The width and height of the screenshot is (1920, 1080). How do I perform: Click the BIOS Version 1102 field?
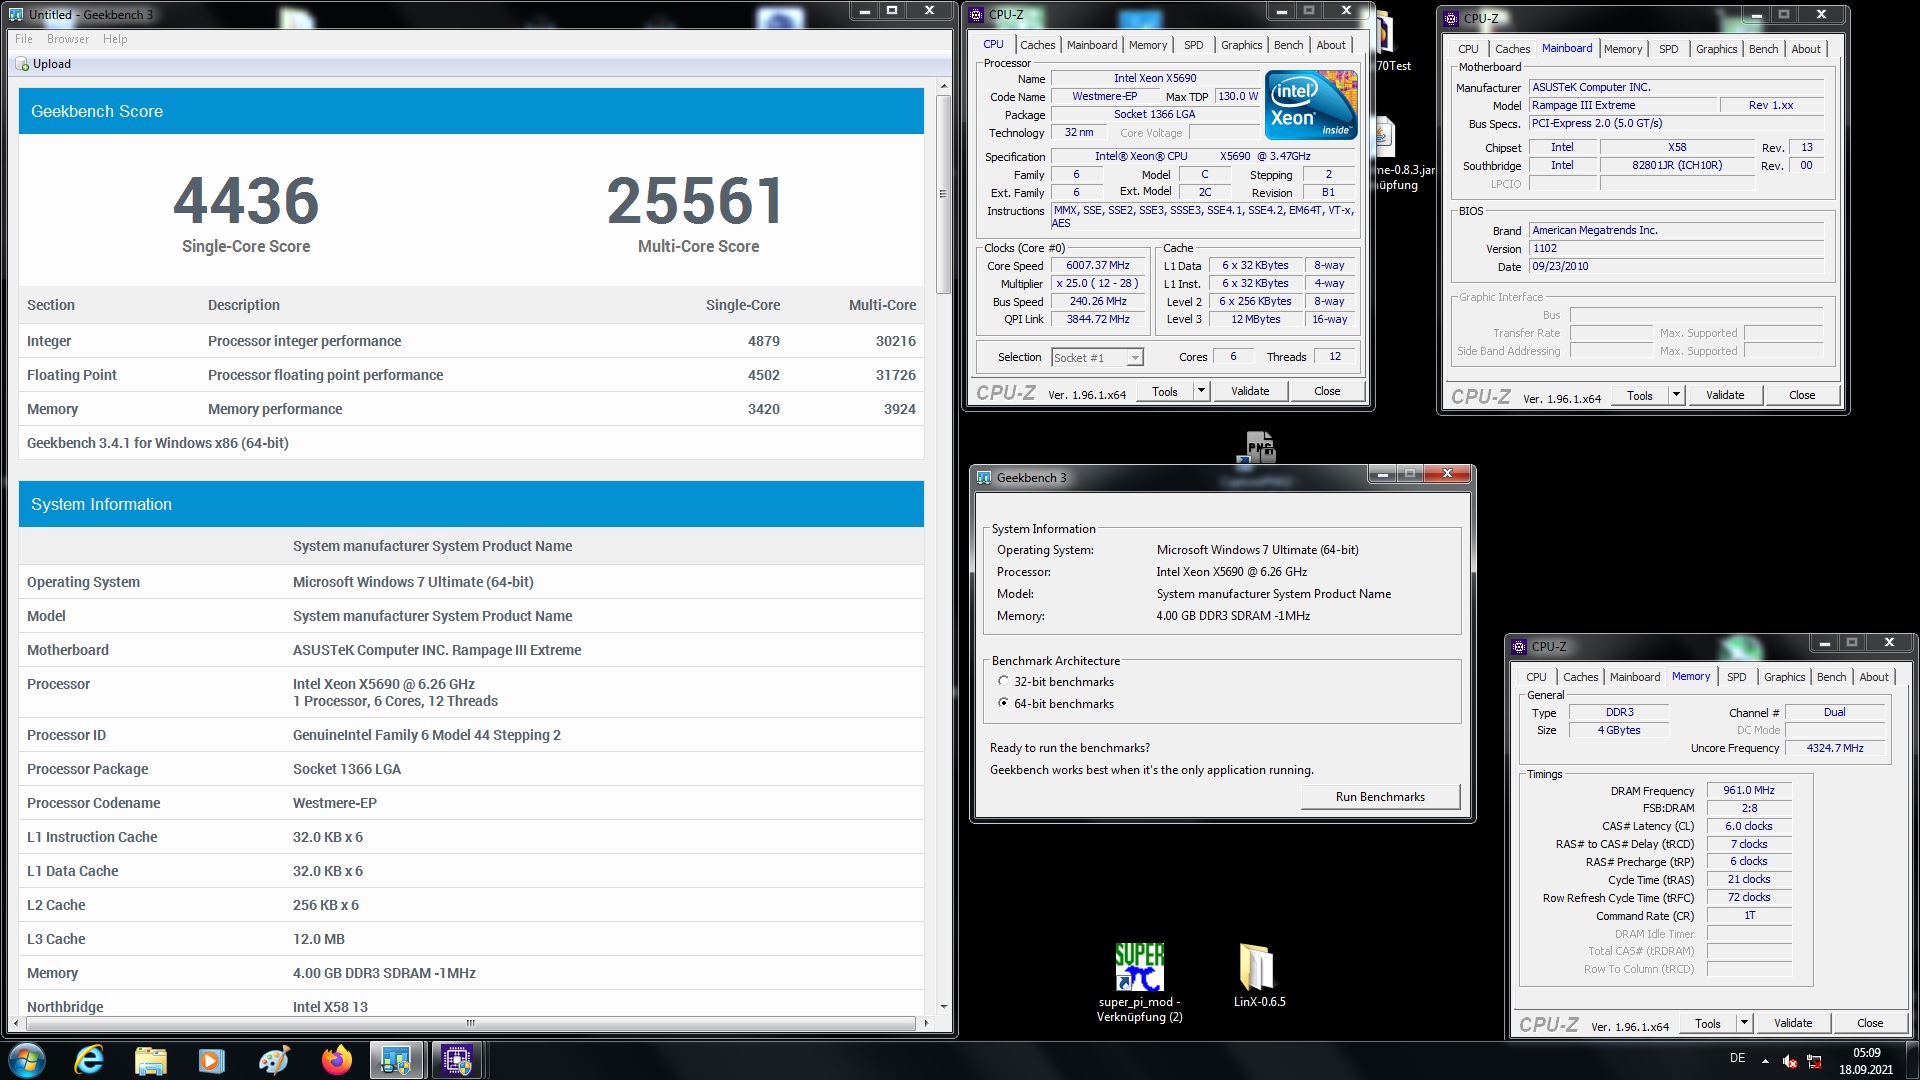click(1676, 248)
